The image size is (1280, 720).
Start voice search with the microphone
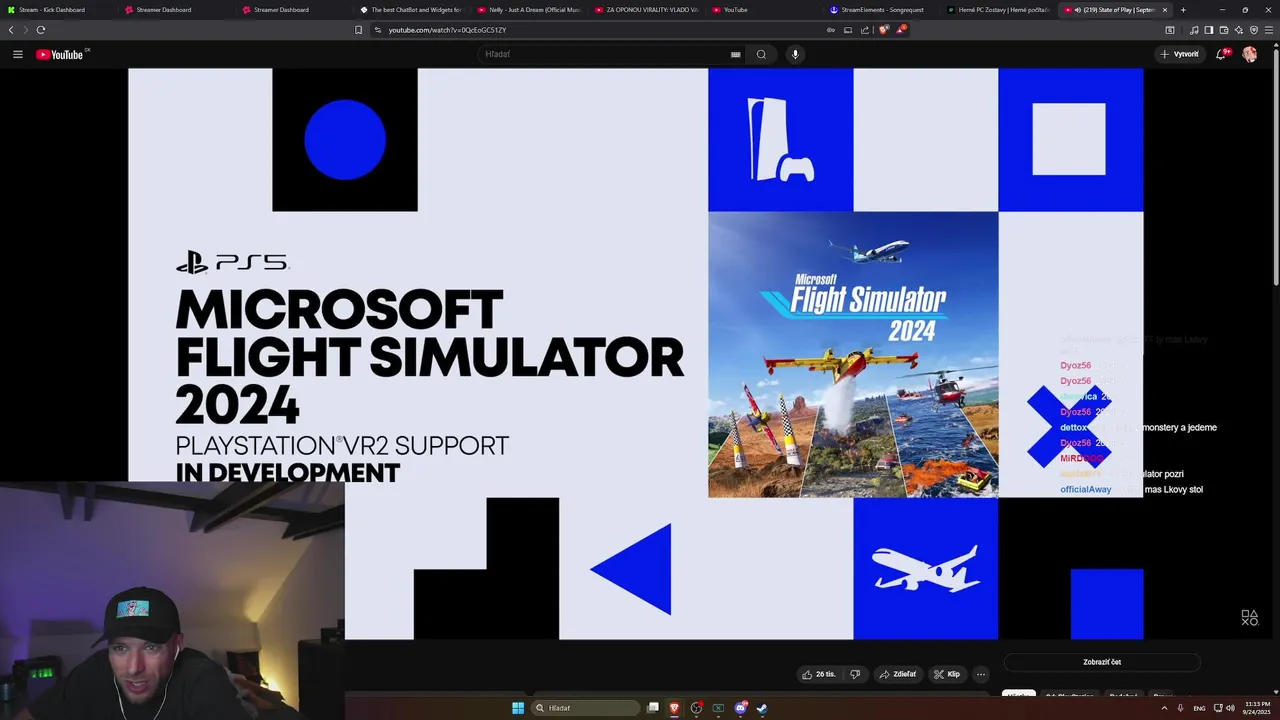pyautogui.click(x=795, y=54)
